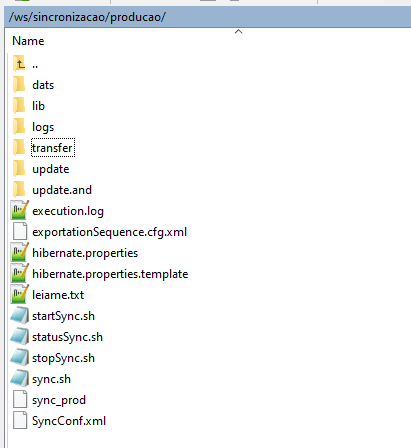Screen dimensions: 411x448
Task: Click the /ws/sincronizacao/producao/ path bar
Action: coord(208,17)
